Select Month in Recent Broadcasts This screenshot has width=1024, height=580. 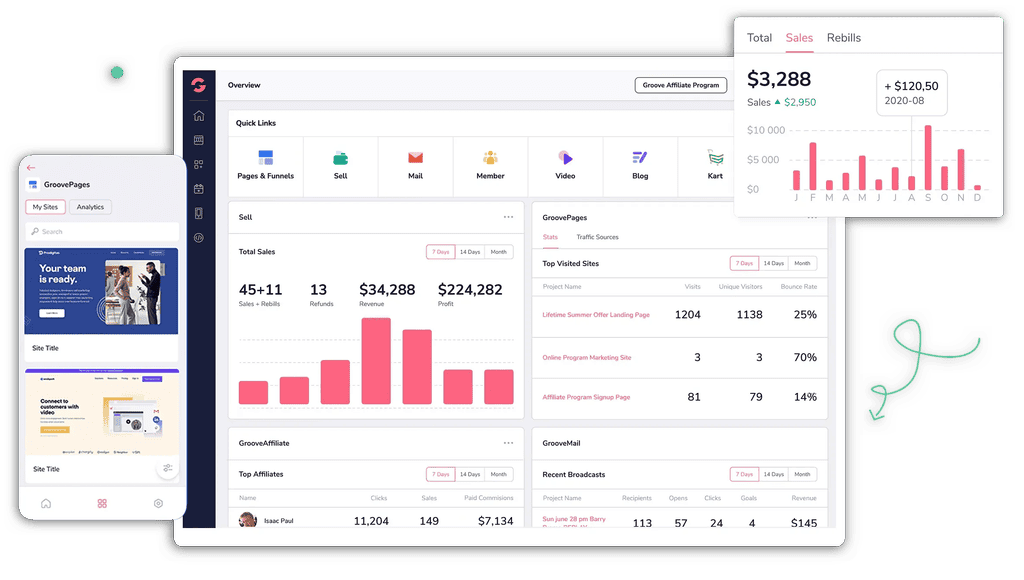802,474
